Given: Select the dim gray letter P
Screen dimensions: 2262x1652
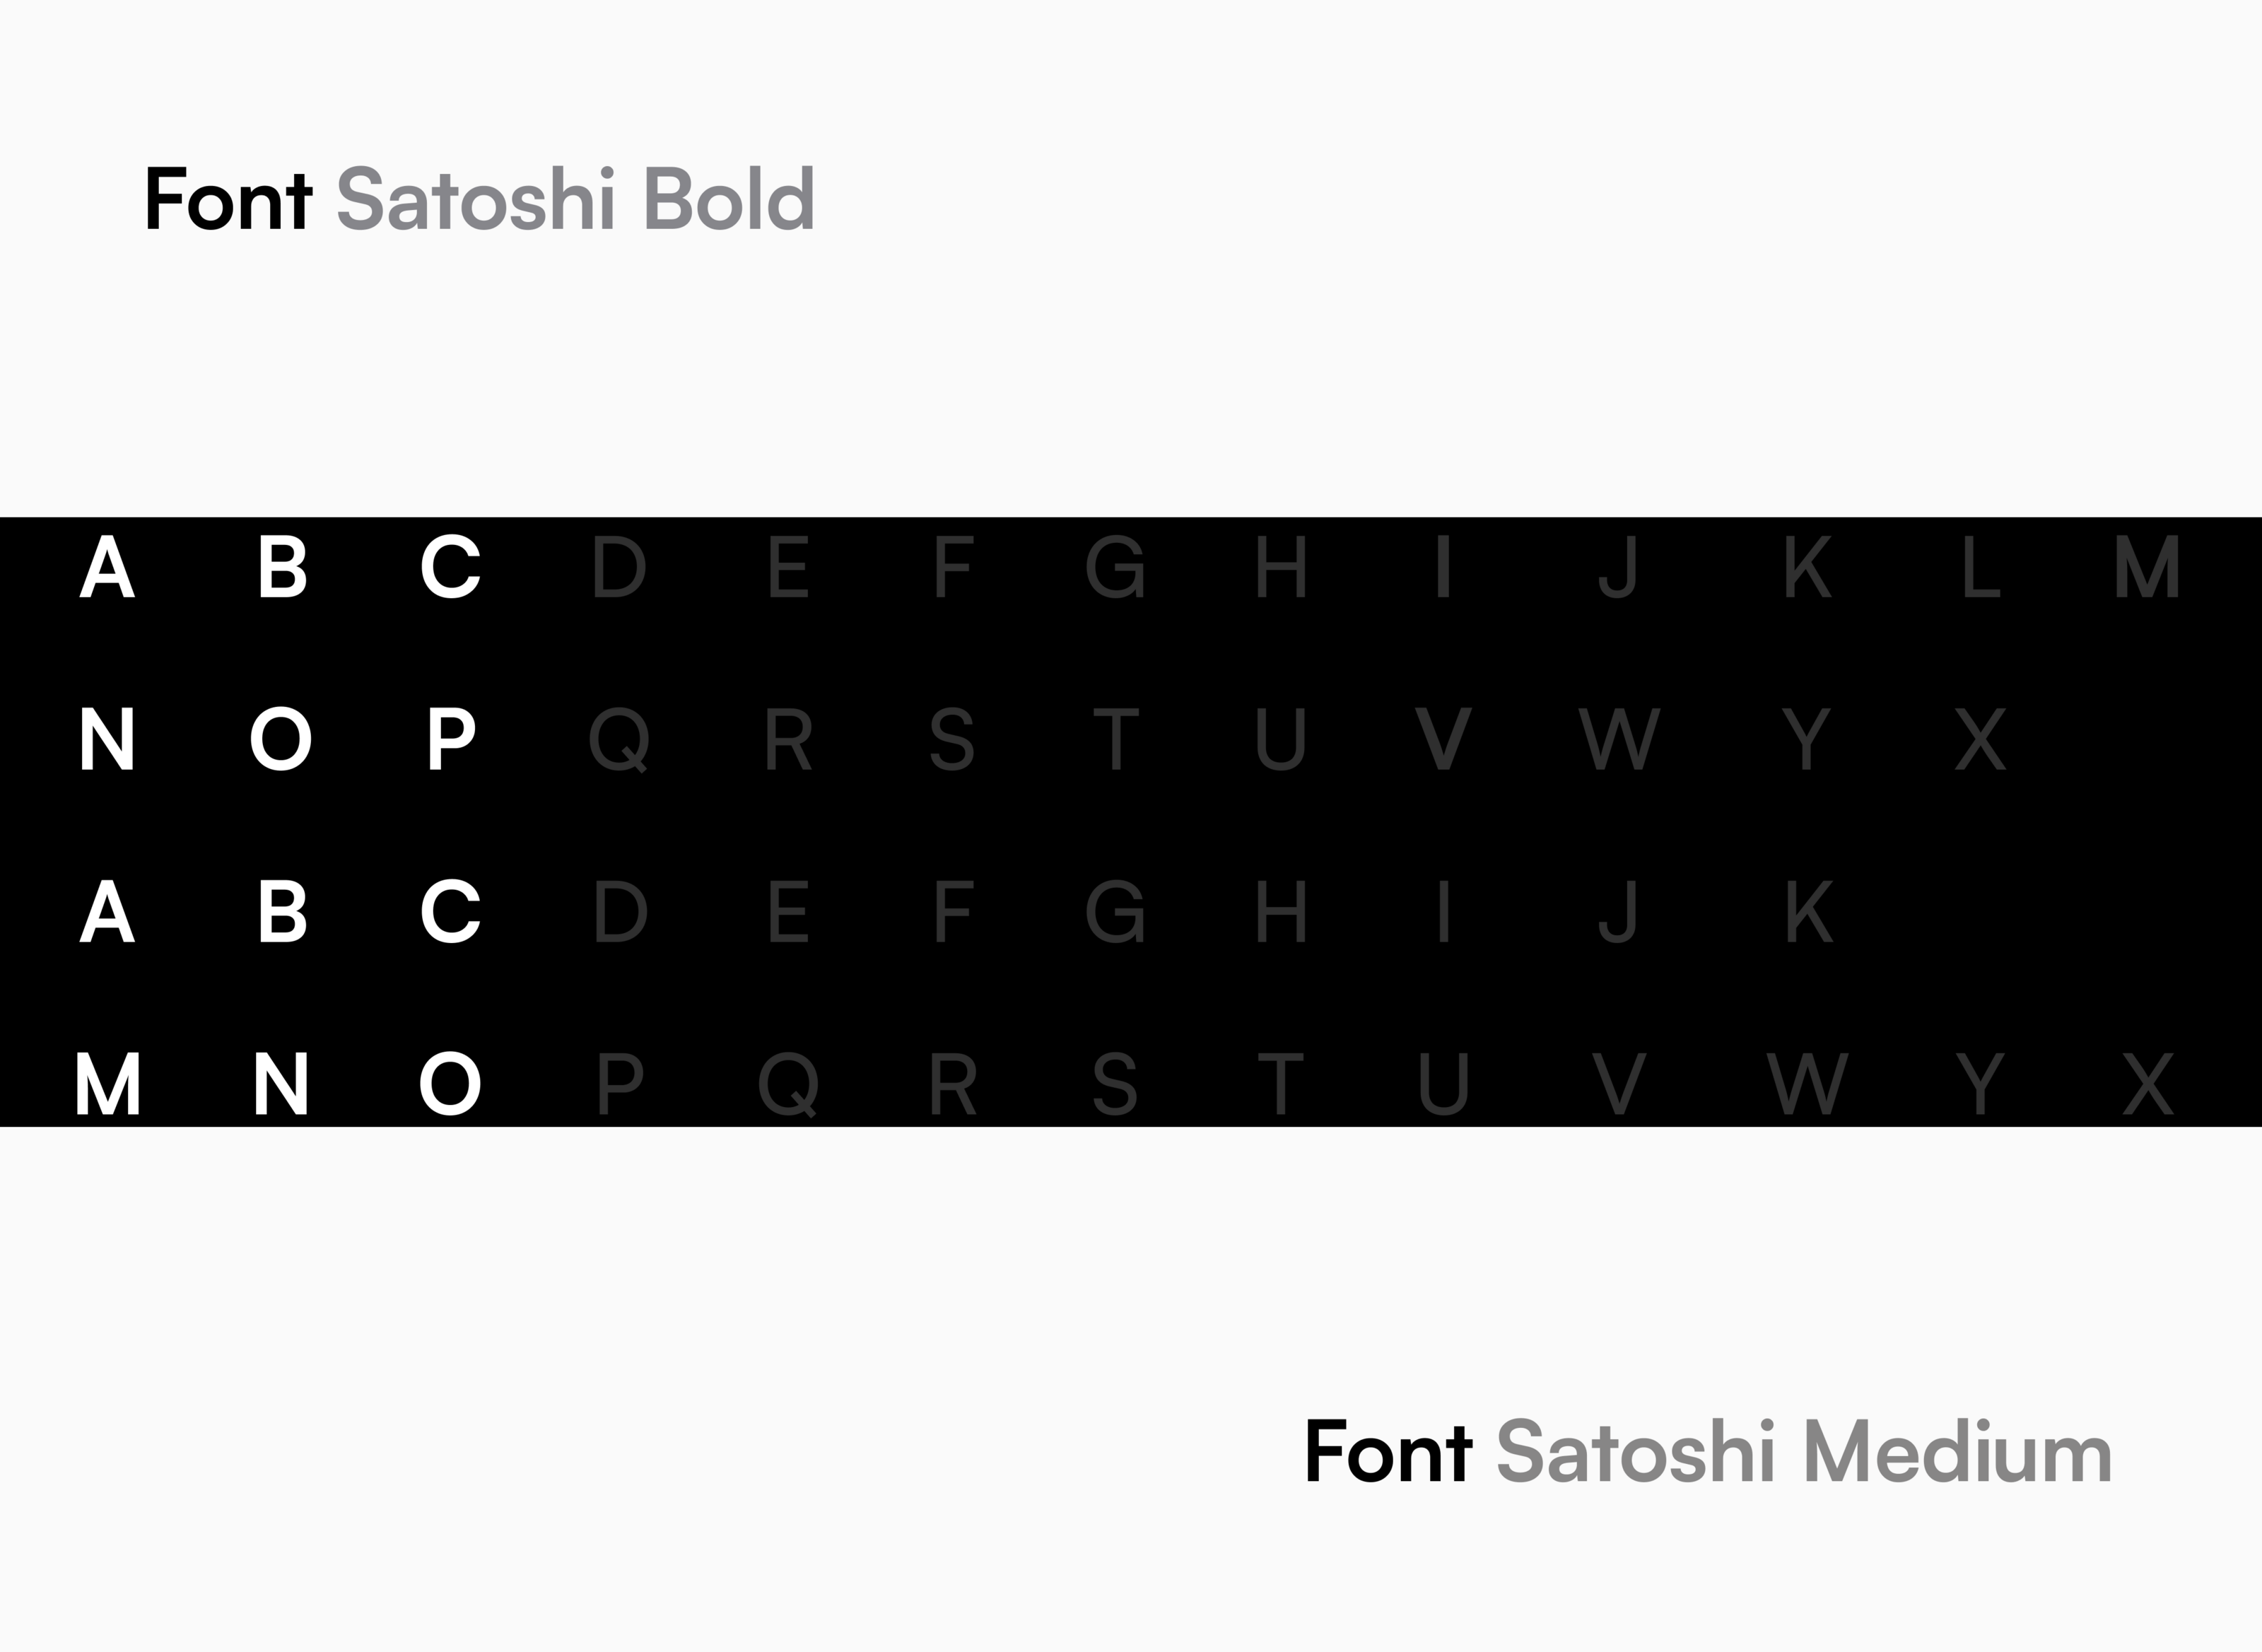Looking at the screenshot, I should [x=620, y=1084].
